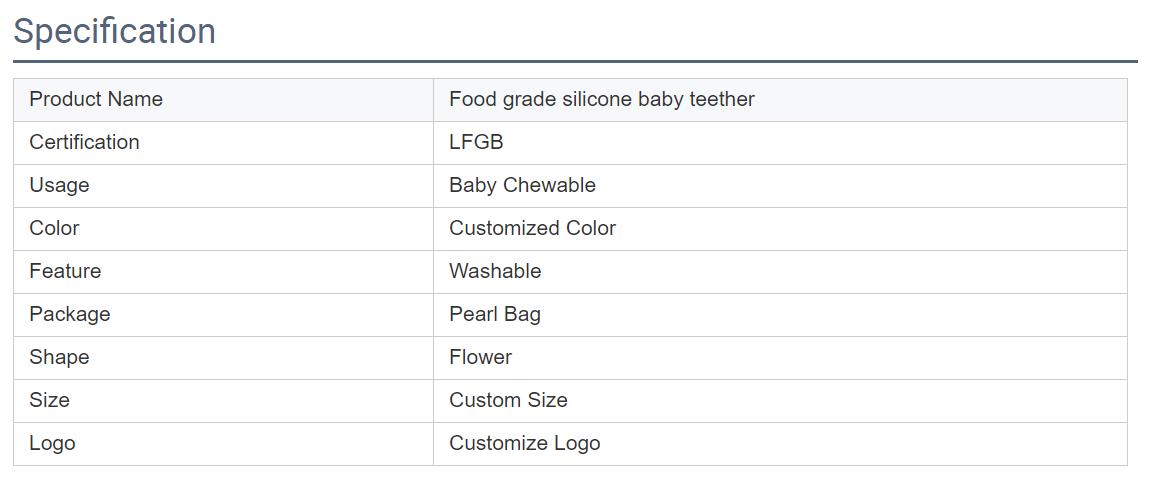Click the Pearl Bag value
This screenshot has width=1163, height=488.
point(495,314)
